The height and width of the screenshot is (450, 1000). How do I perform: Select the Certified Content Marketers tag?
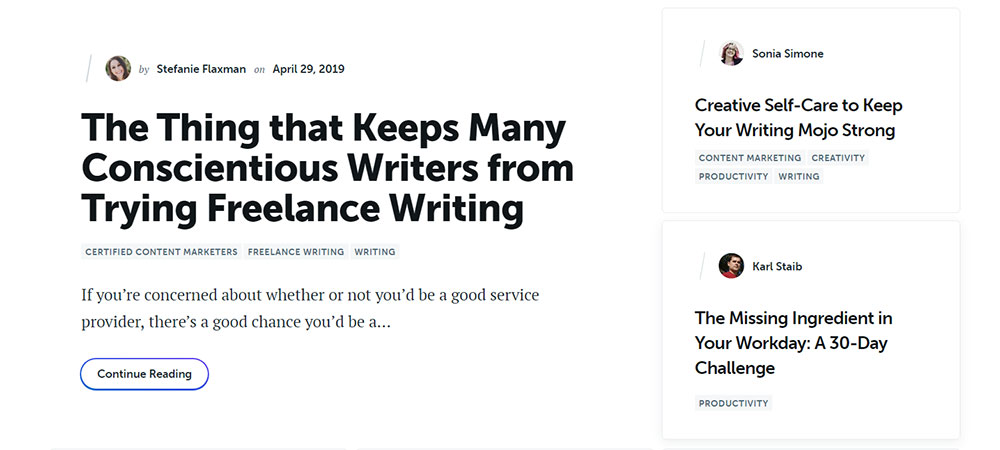tap(161, 252)
